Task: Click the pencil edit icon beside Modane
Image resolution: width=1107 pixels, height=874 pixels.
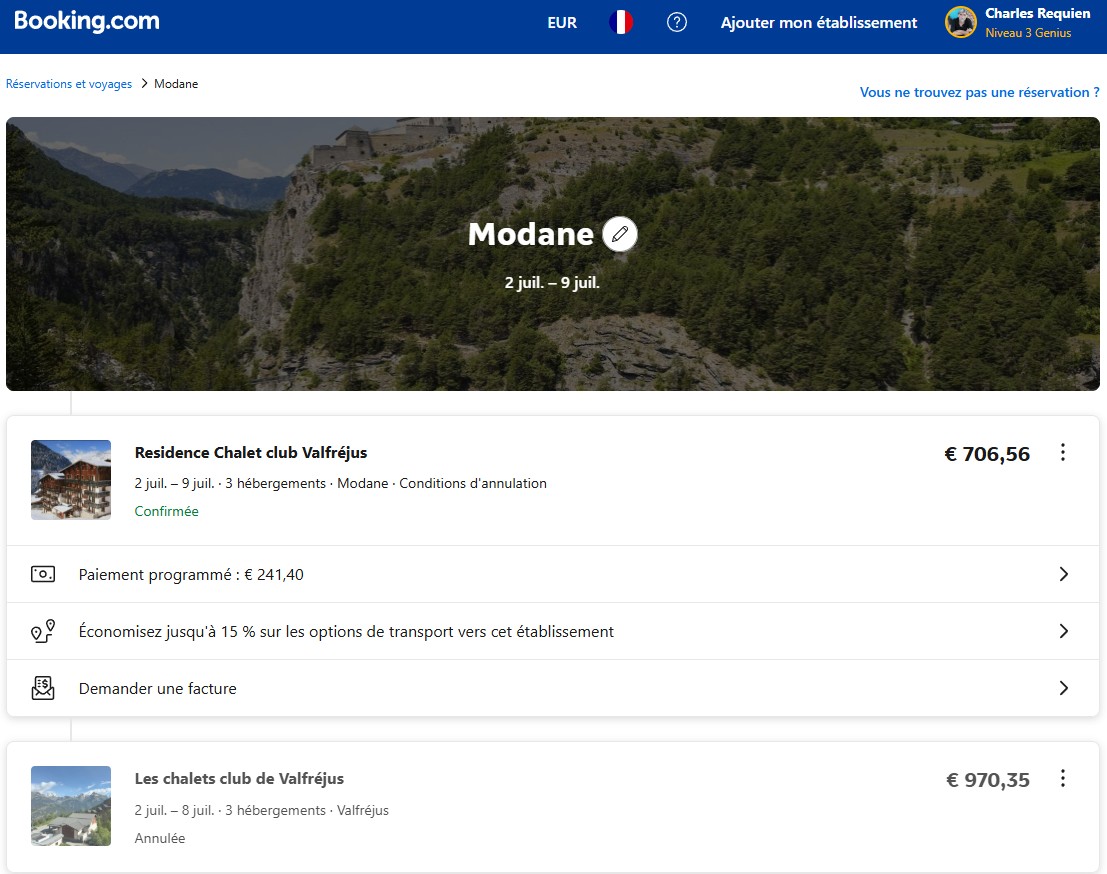Action: 620,234
